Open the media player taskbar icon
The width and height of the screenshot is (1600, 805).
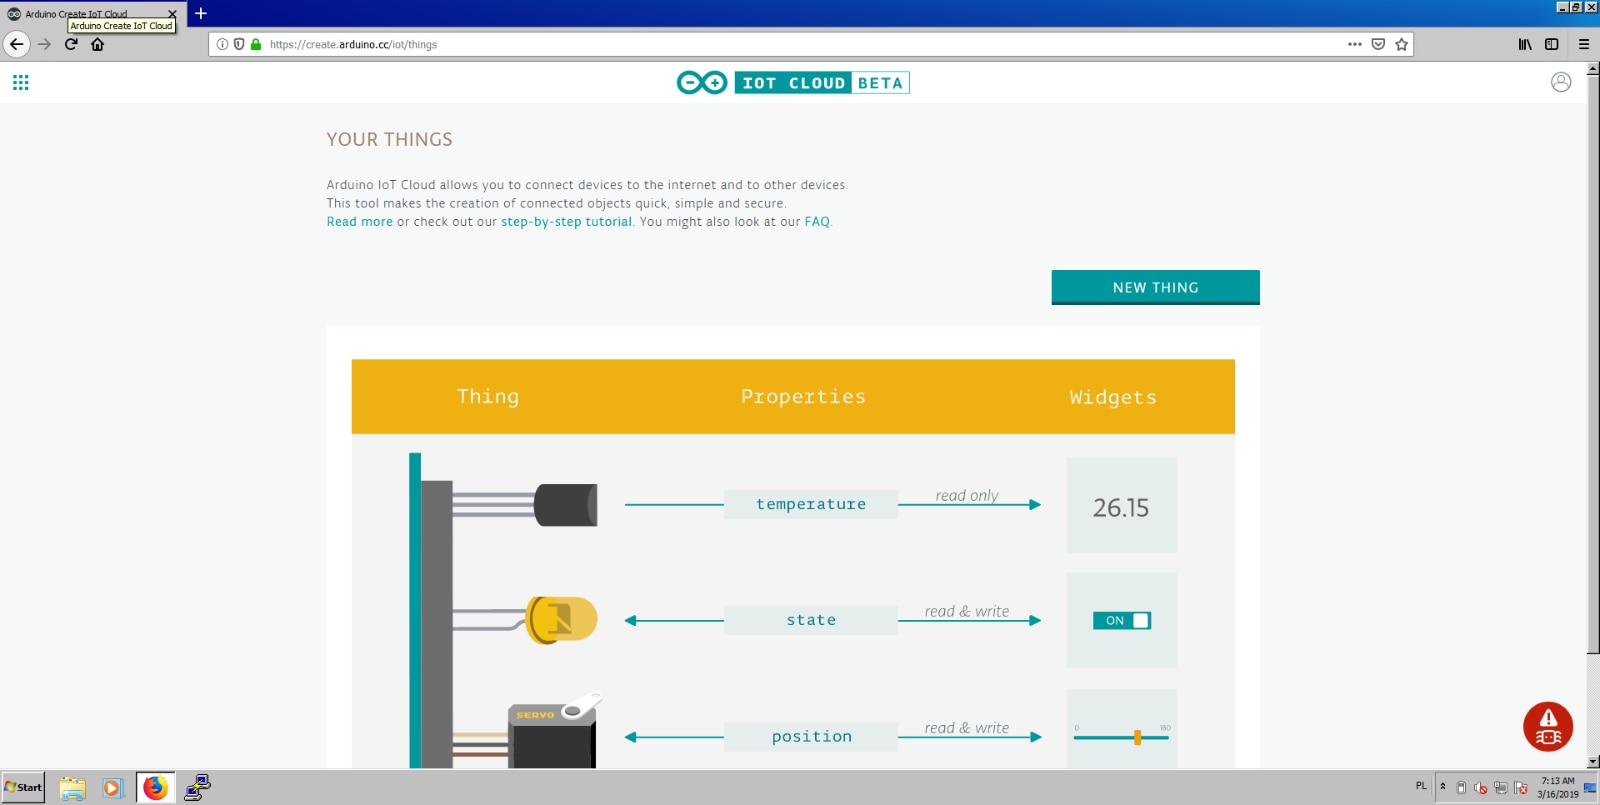click(112, 788)
